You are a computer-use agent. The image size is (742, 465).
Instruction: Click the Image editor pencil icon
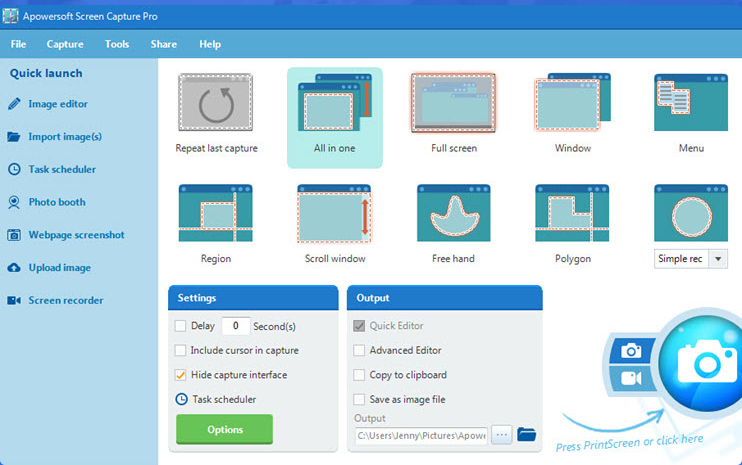(14, 104)
